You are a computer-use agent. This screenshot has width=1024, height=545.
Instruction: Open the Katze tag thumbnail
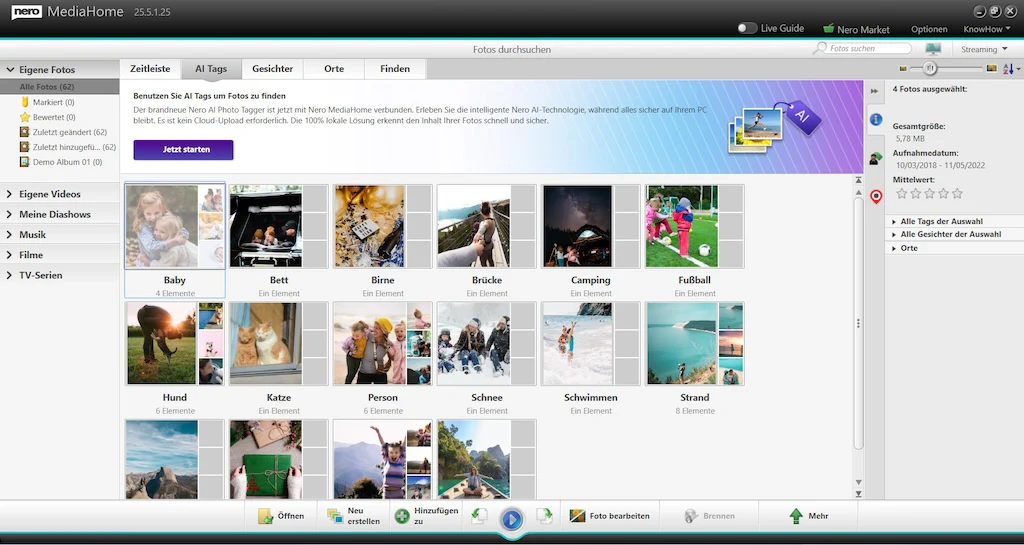pyautogui.click(x=279, y=343)
